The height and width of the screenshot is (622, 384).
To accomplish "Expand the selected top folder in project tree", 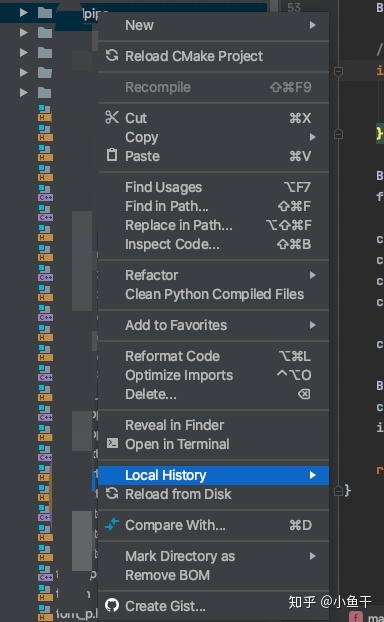I will (x=23, y=13).
